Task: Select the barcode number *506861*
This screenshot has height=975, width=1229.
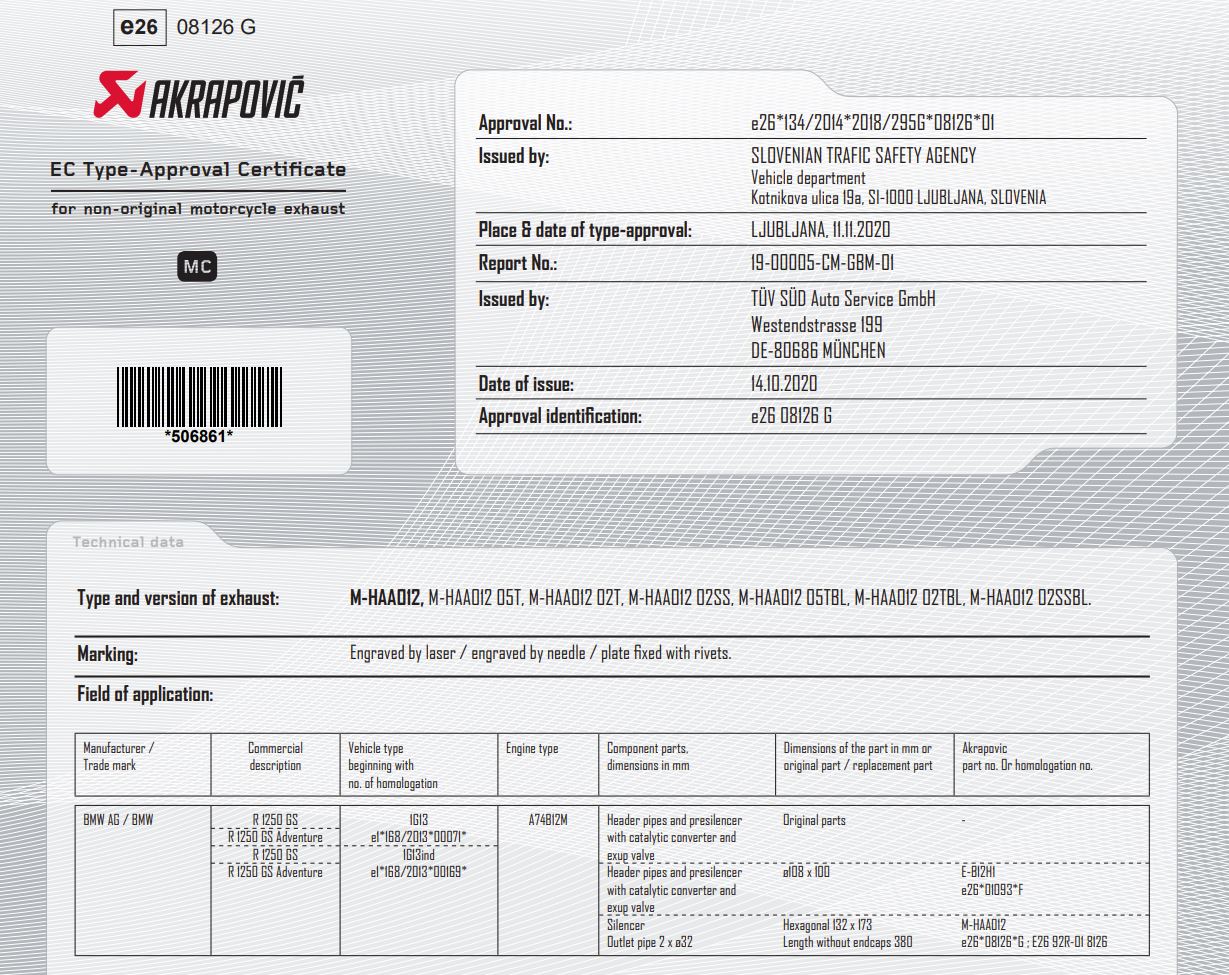Action: click(199, 435)
